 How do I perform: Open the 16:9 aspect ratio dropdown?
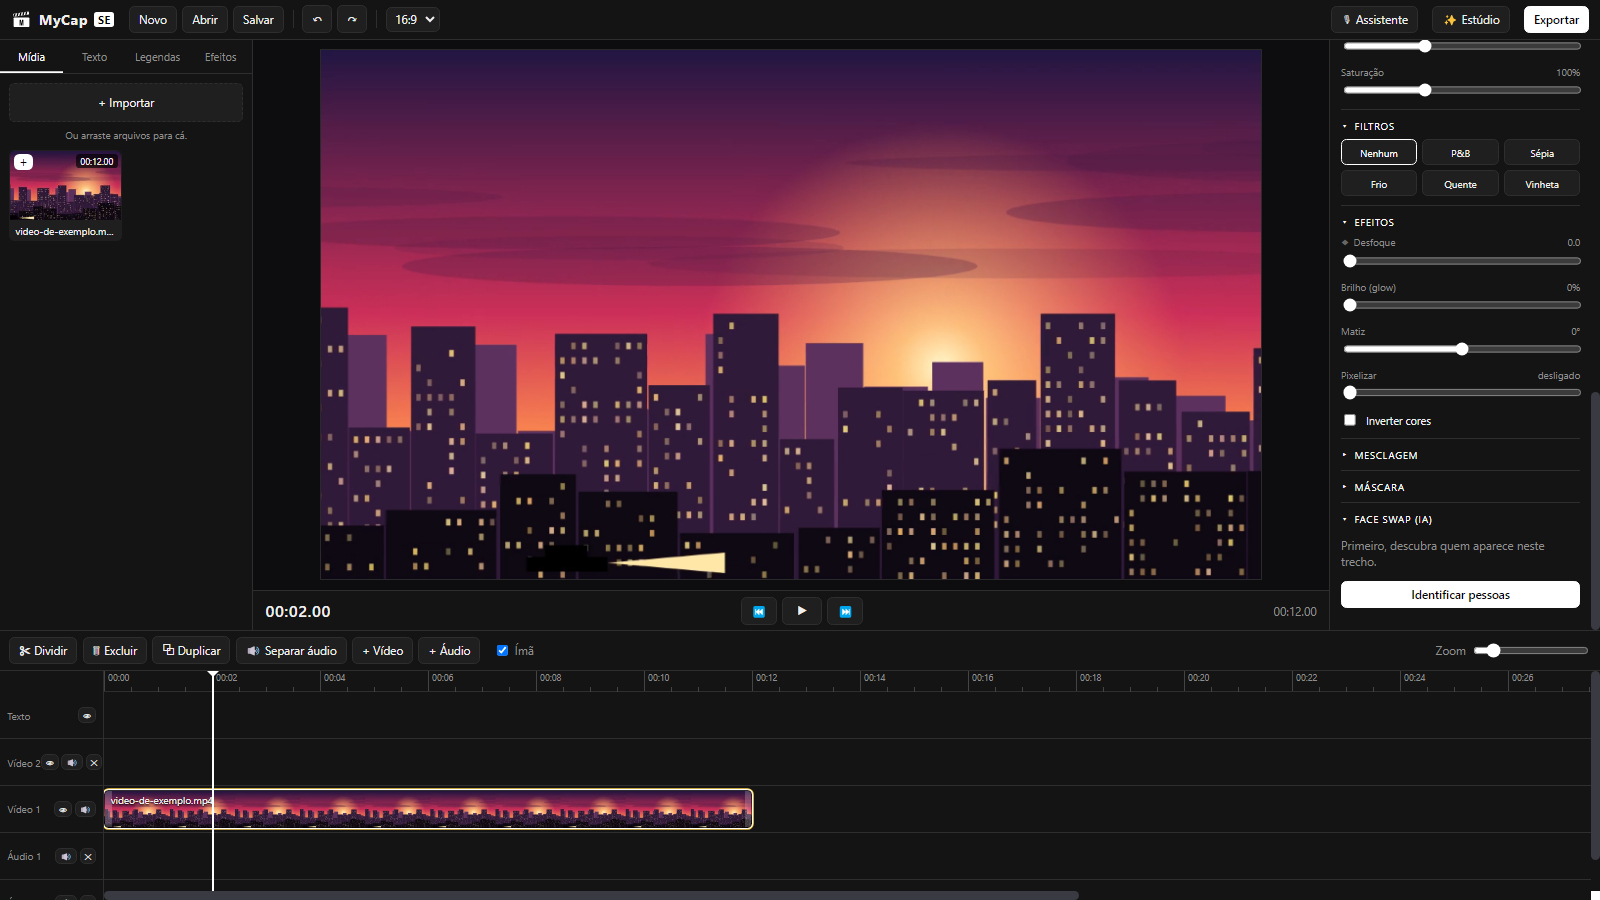click(413, 20)
